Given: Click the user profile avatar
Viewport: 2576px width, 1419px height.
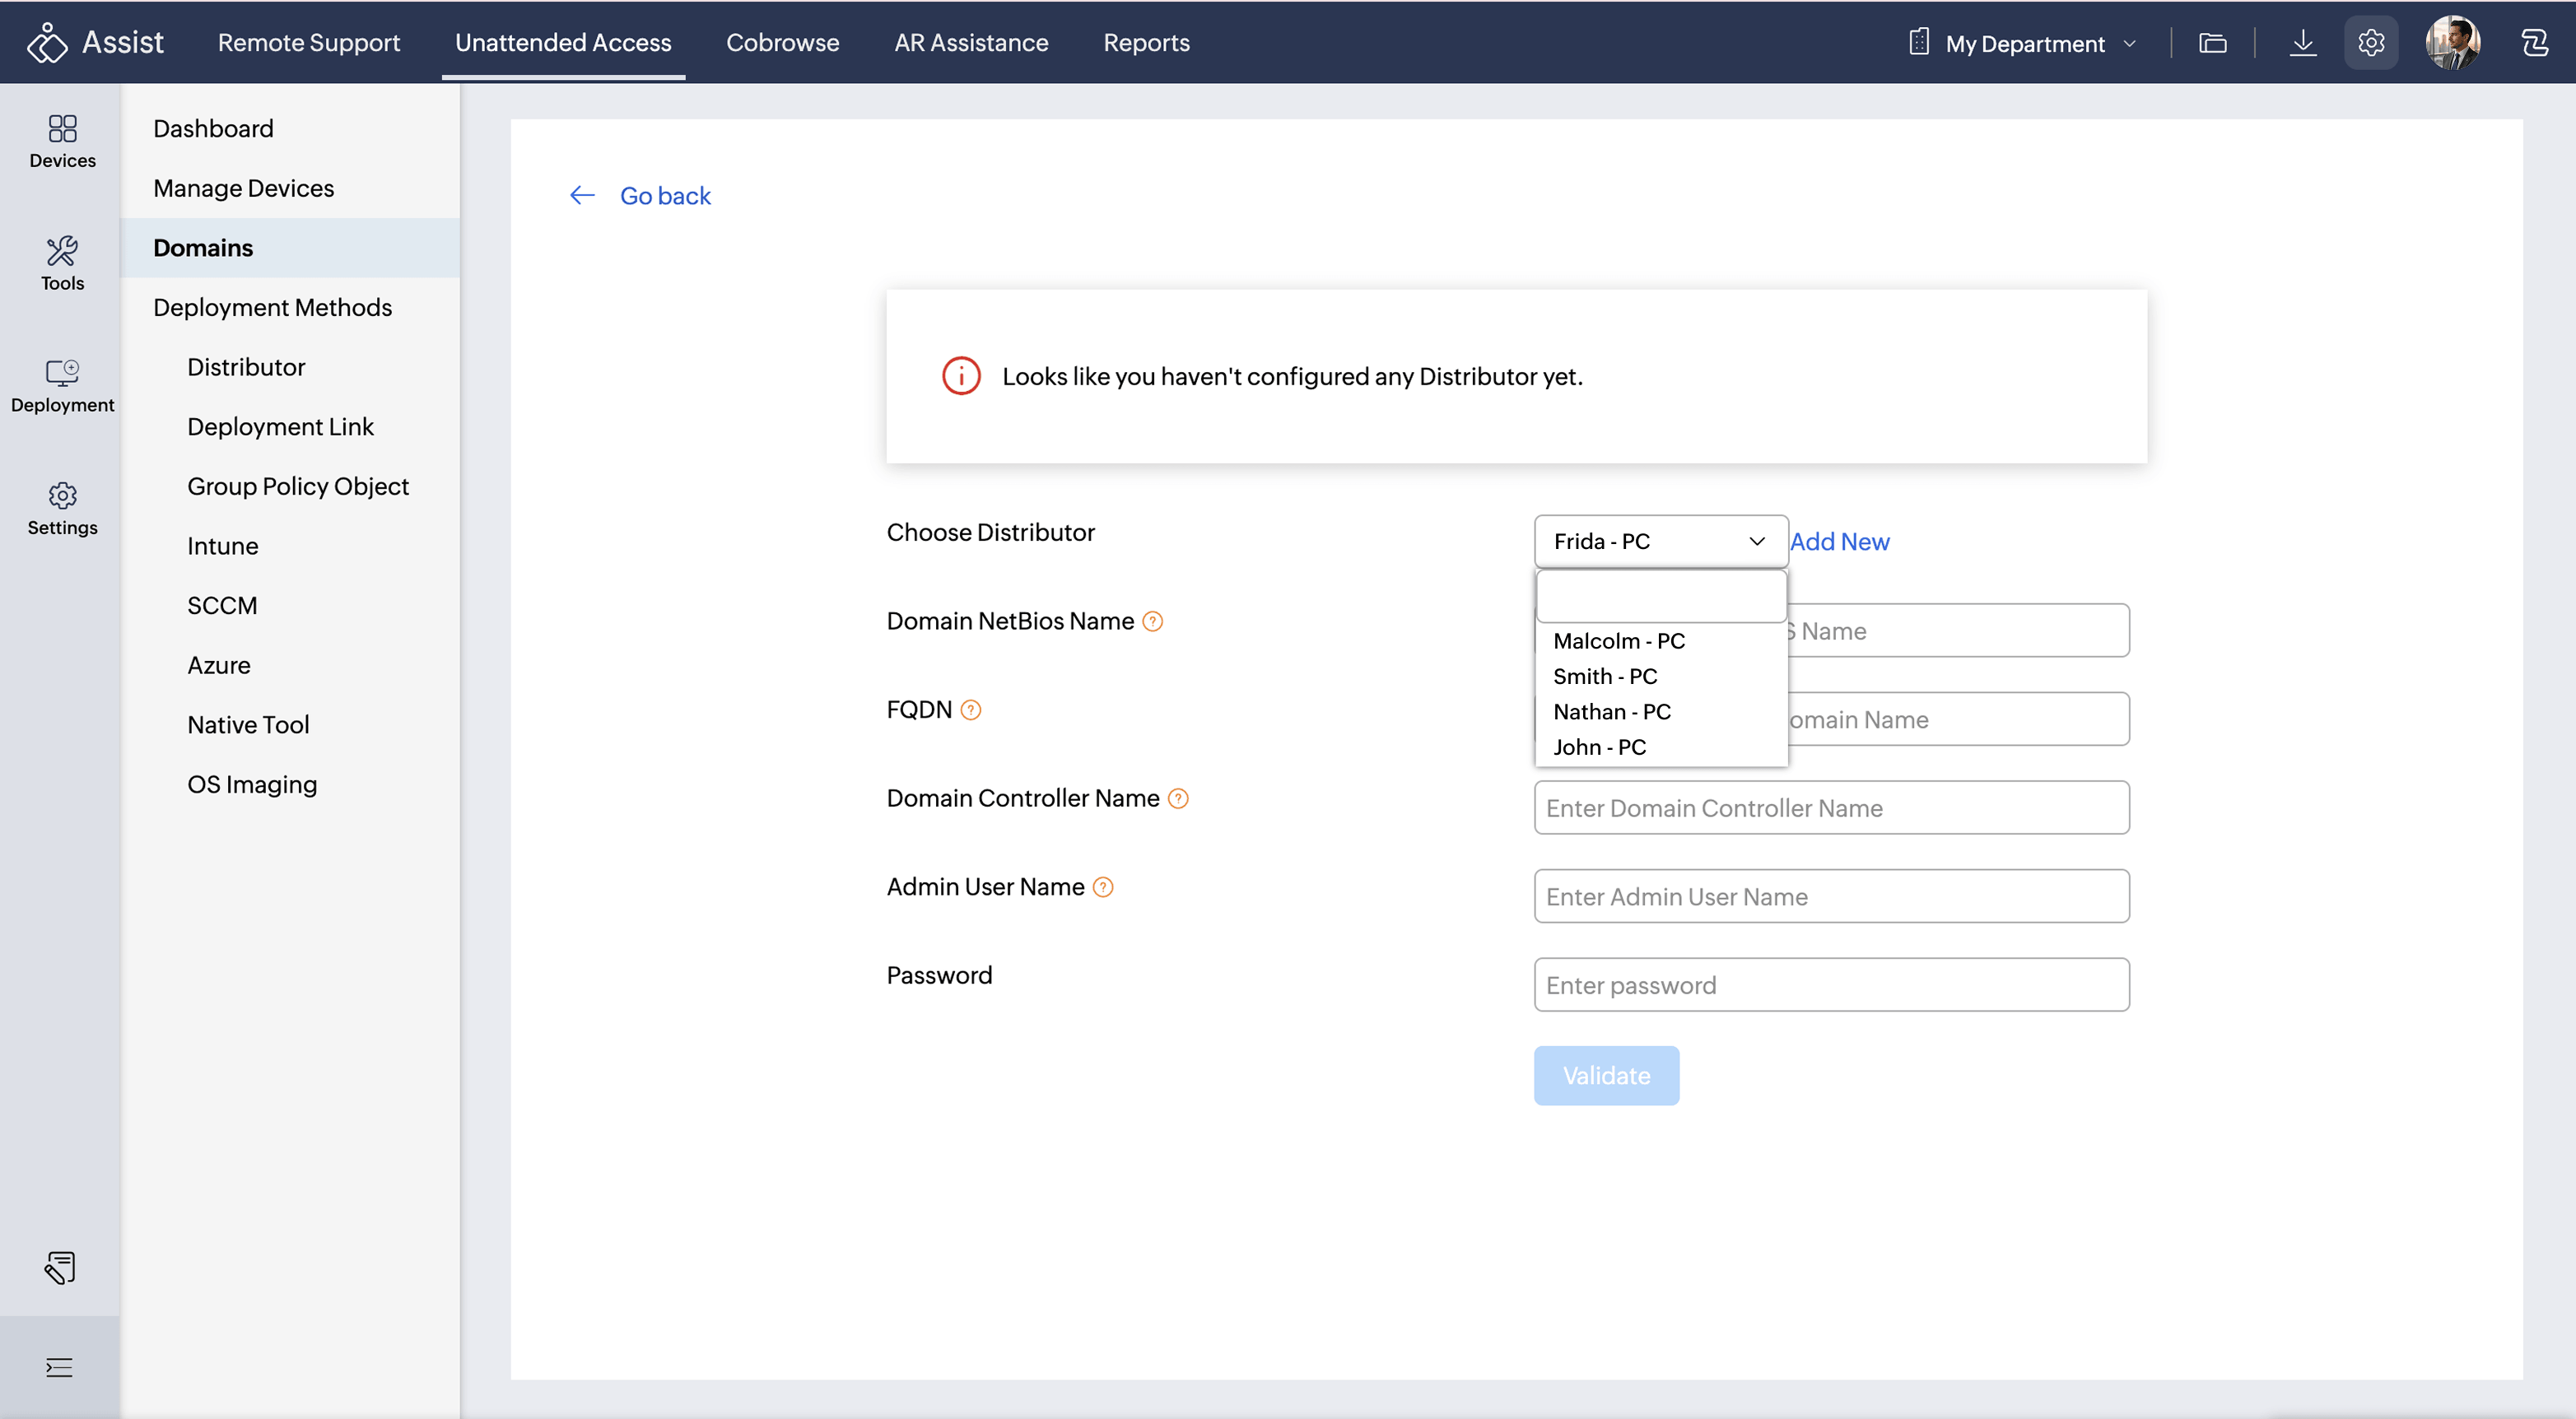Looking at the screenshot, I should click(x=2452, y=43).
